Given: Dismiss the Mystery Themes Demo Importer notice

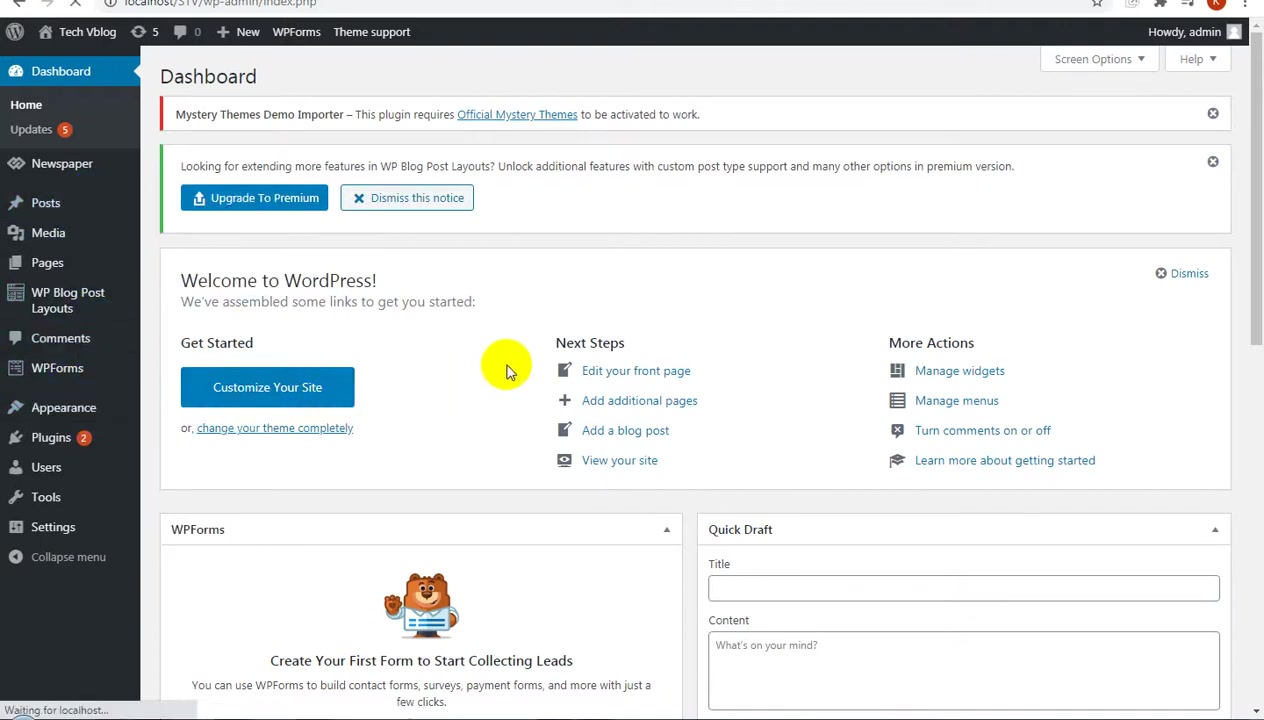Looking at the screenshot, I should tap(1213, 114).
